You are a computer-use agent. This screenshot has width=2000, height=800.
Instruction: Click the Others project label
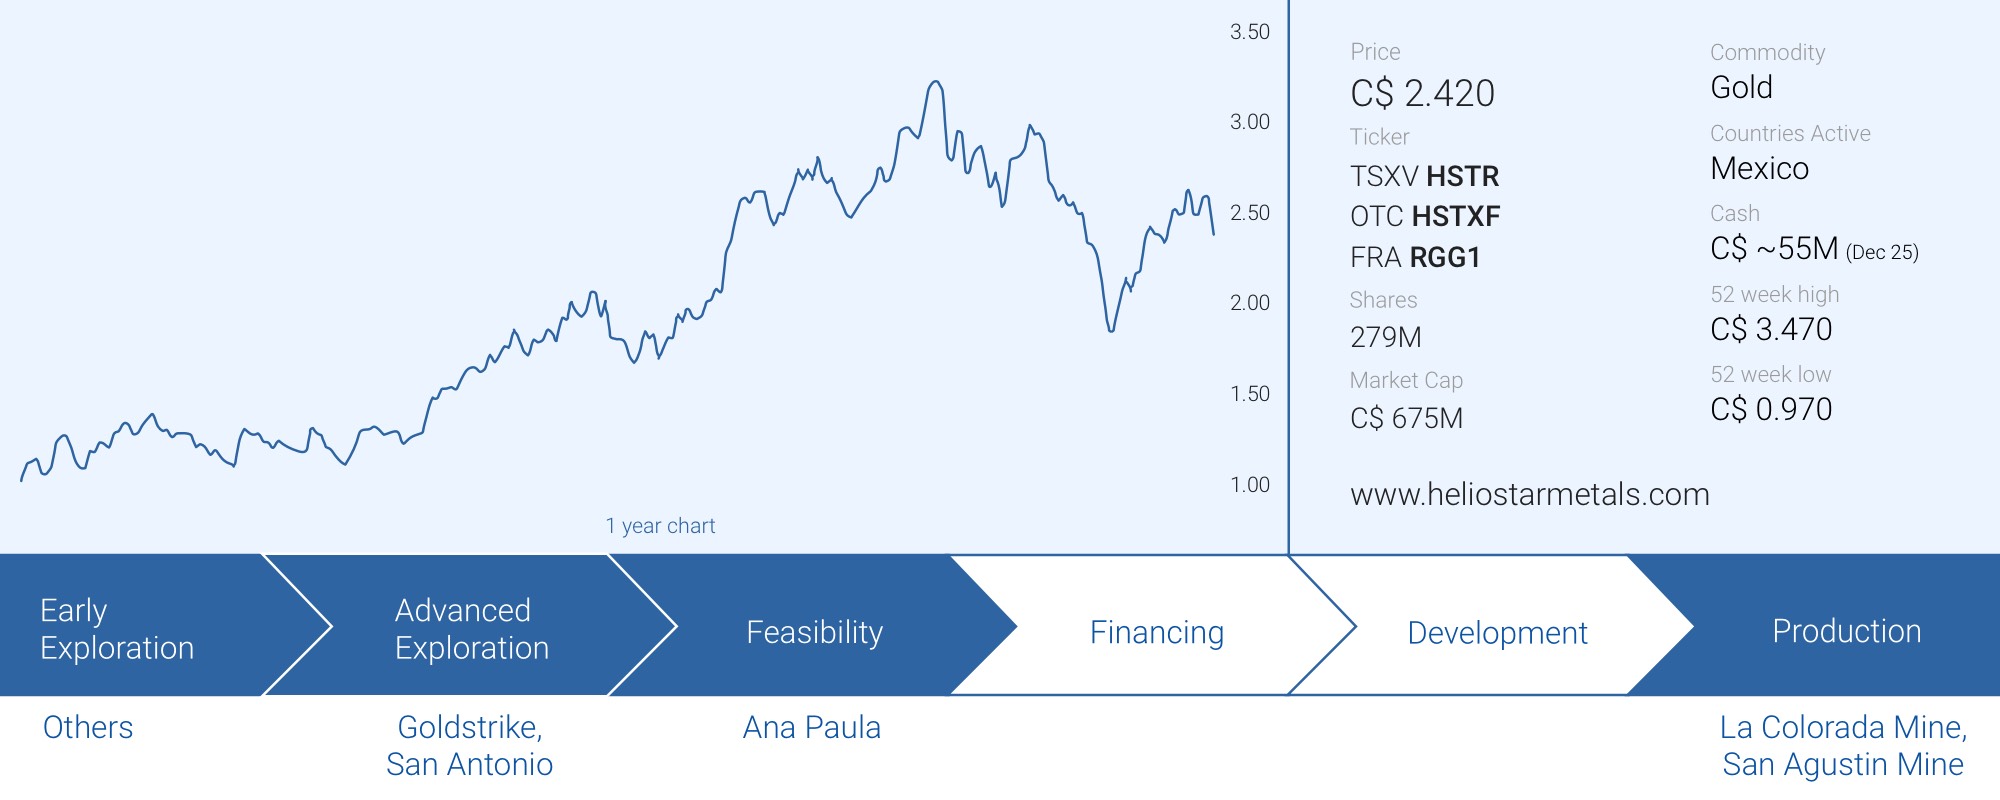[x=88, y=727]
